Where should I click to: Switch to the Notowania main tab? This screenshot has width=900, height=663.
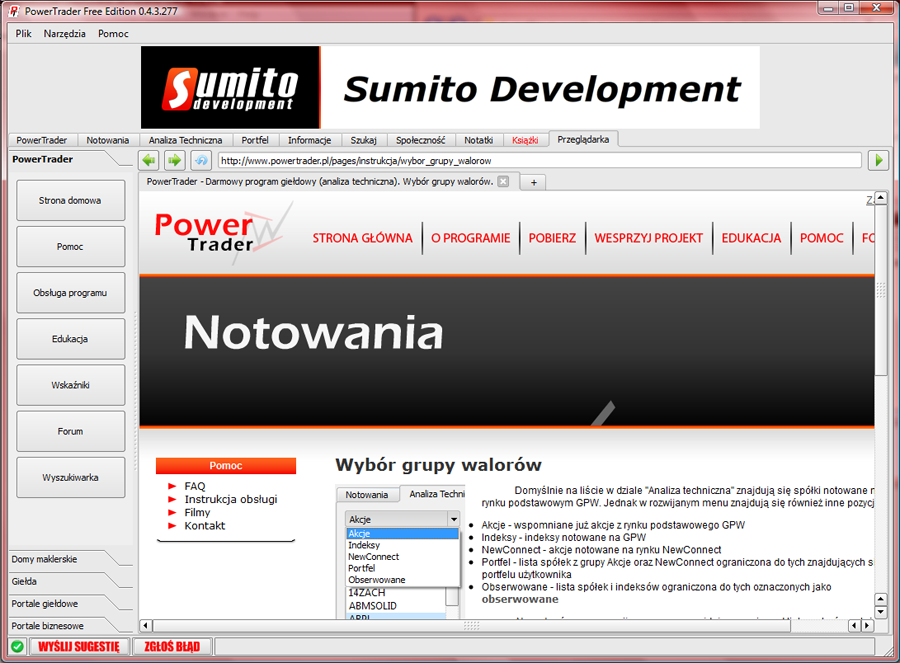pos(107,140)
